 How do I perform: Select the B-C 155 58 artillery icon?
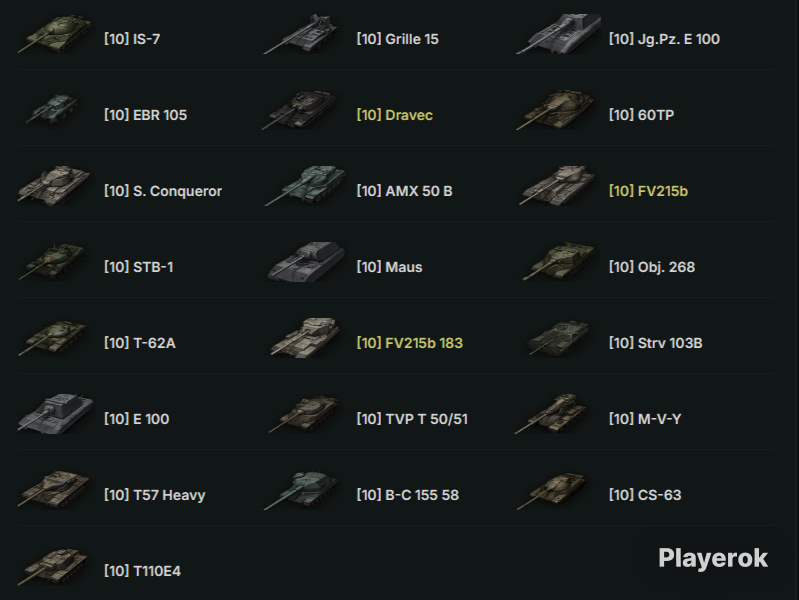[x=301, y=490]
